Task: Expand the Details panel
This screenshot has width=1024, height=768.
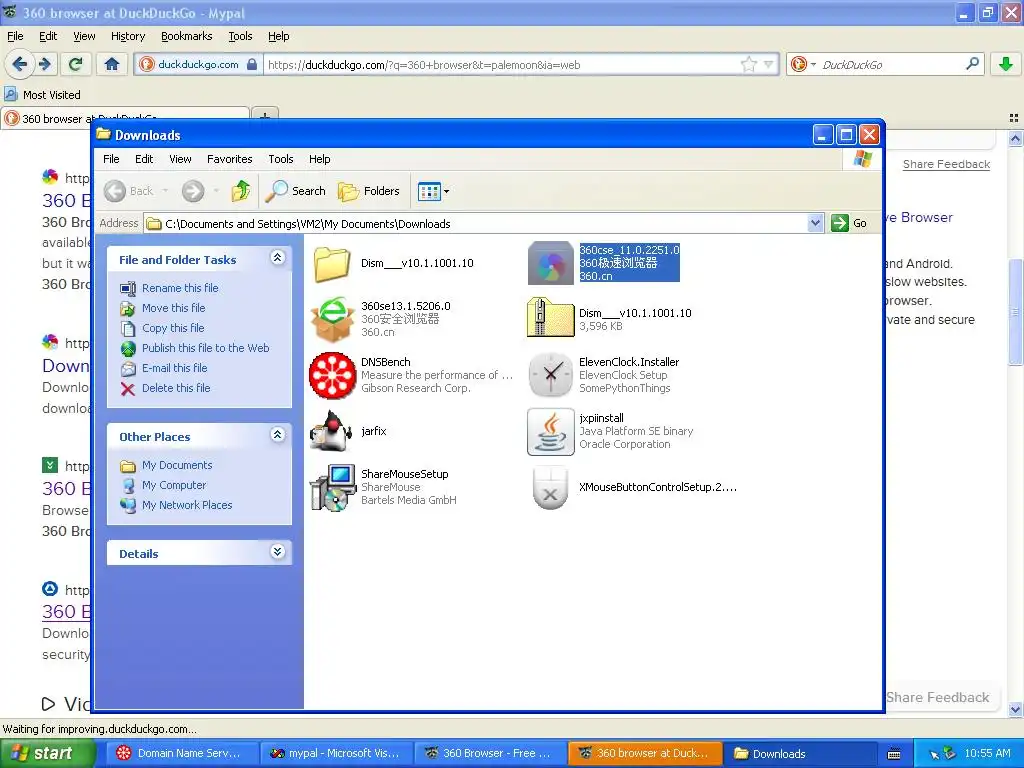Action: pos(278,551)
